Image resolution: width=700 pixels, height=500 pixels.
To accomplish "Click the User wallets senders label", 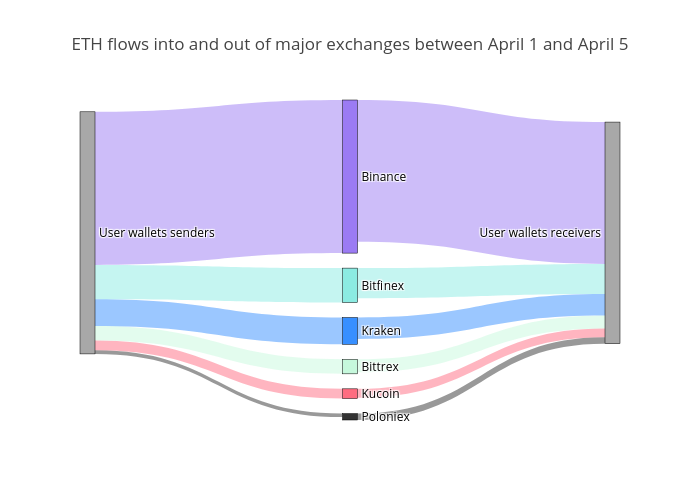I will point(156,233).
